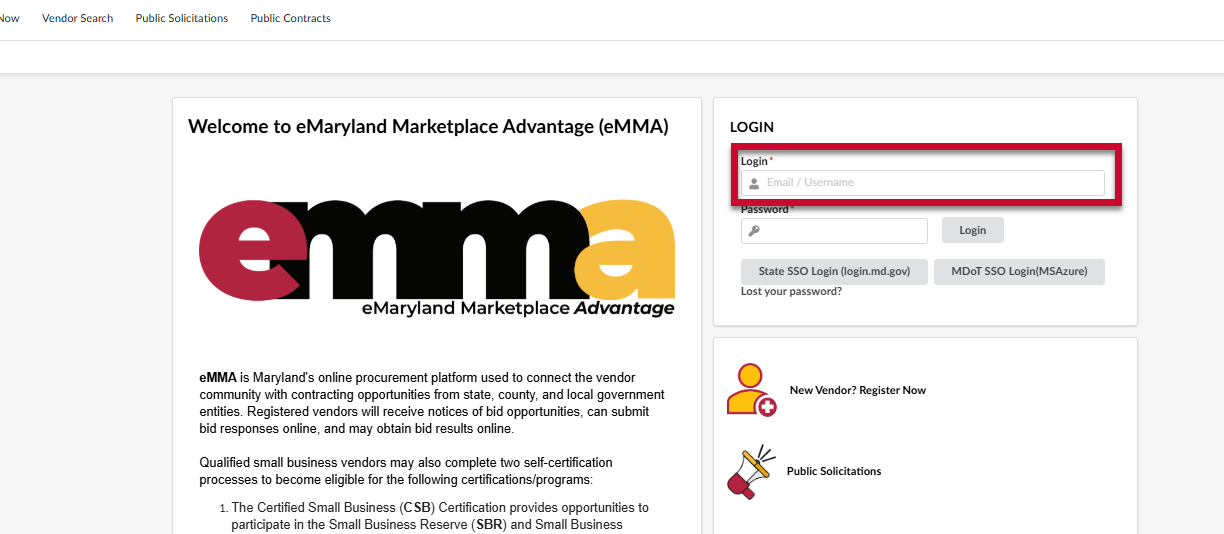This screenshot has width=1224, height=534.
Task: Click MDoT SSO Login(MSAzure) button
Action: point(1019,272)
